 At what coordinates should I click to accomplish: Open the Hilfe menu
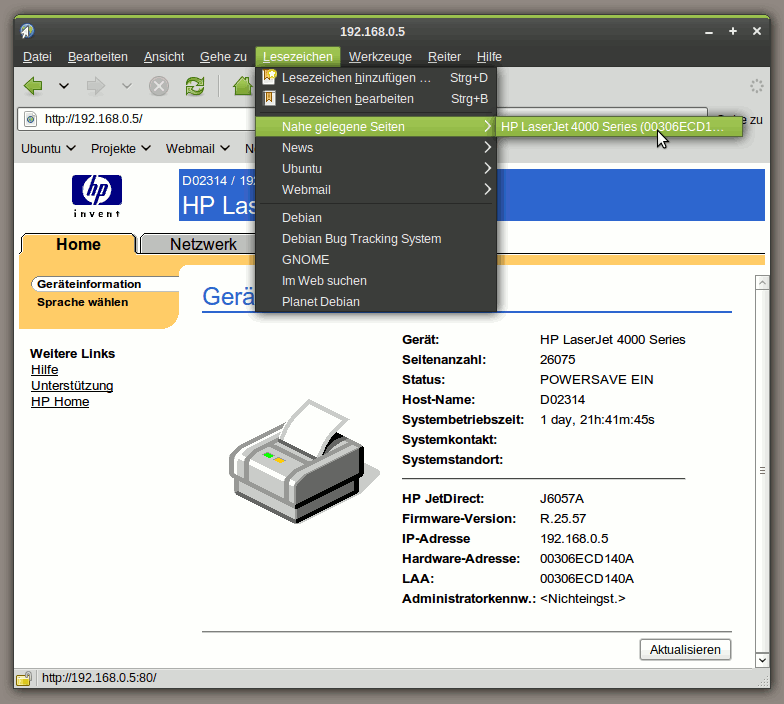[489, 56]
